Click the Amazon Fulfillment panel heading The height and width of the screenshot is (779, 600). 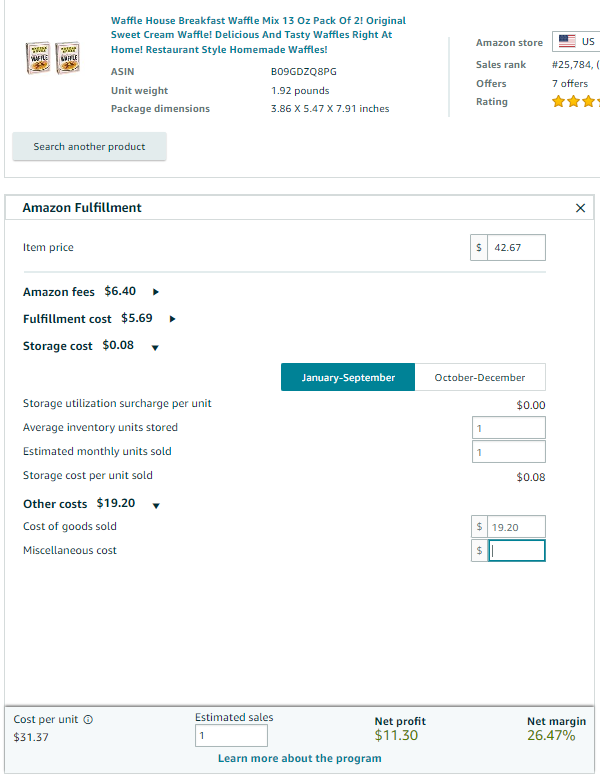pos(82,208)
